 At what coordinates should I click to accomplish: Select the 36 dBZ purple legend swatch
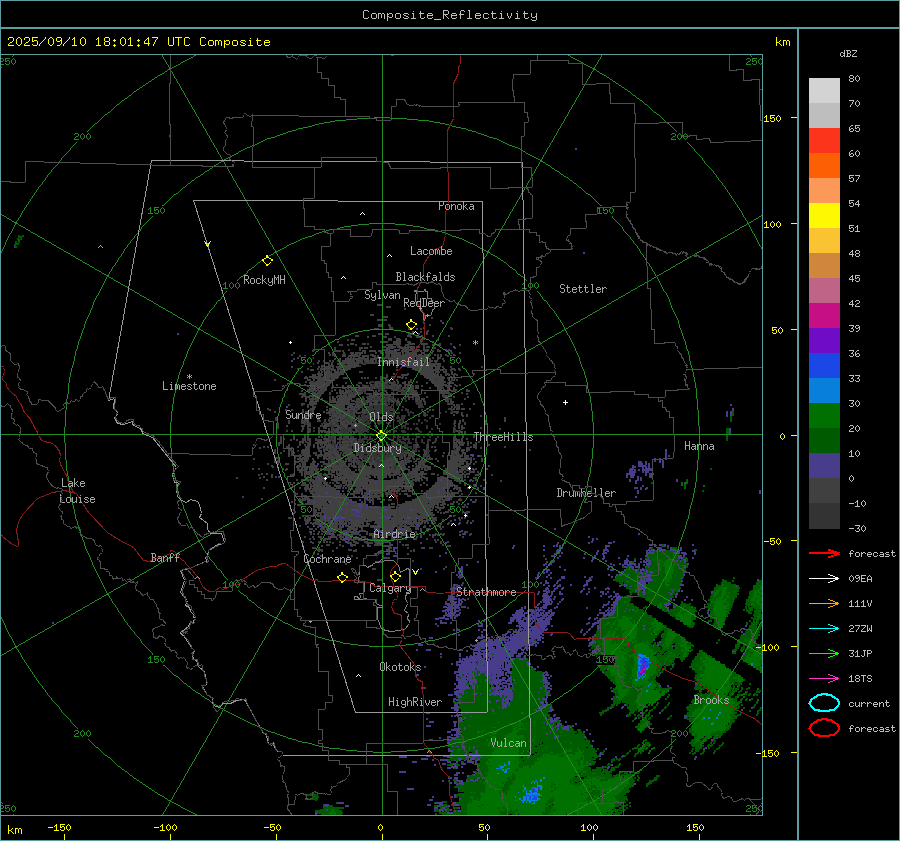coord(824,340)
